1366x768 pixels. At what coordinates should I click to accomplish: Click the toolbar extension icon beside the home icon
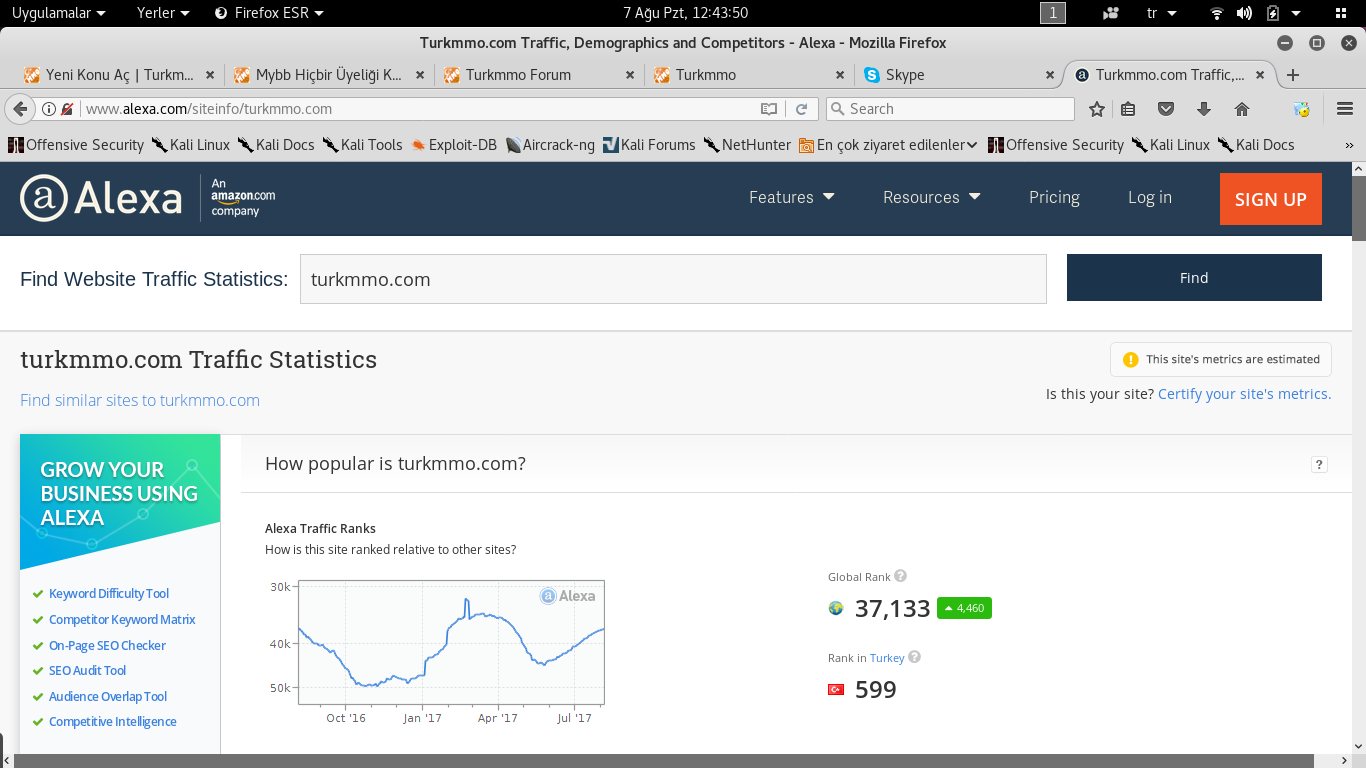1301,109
